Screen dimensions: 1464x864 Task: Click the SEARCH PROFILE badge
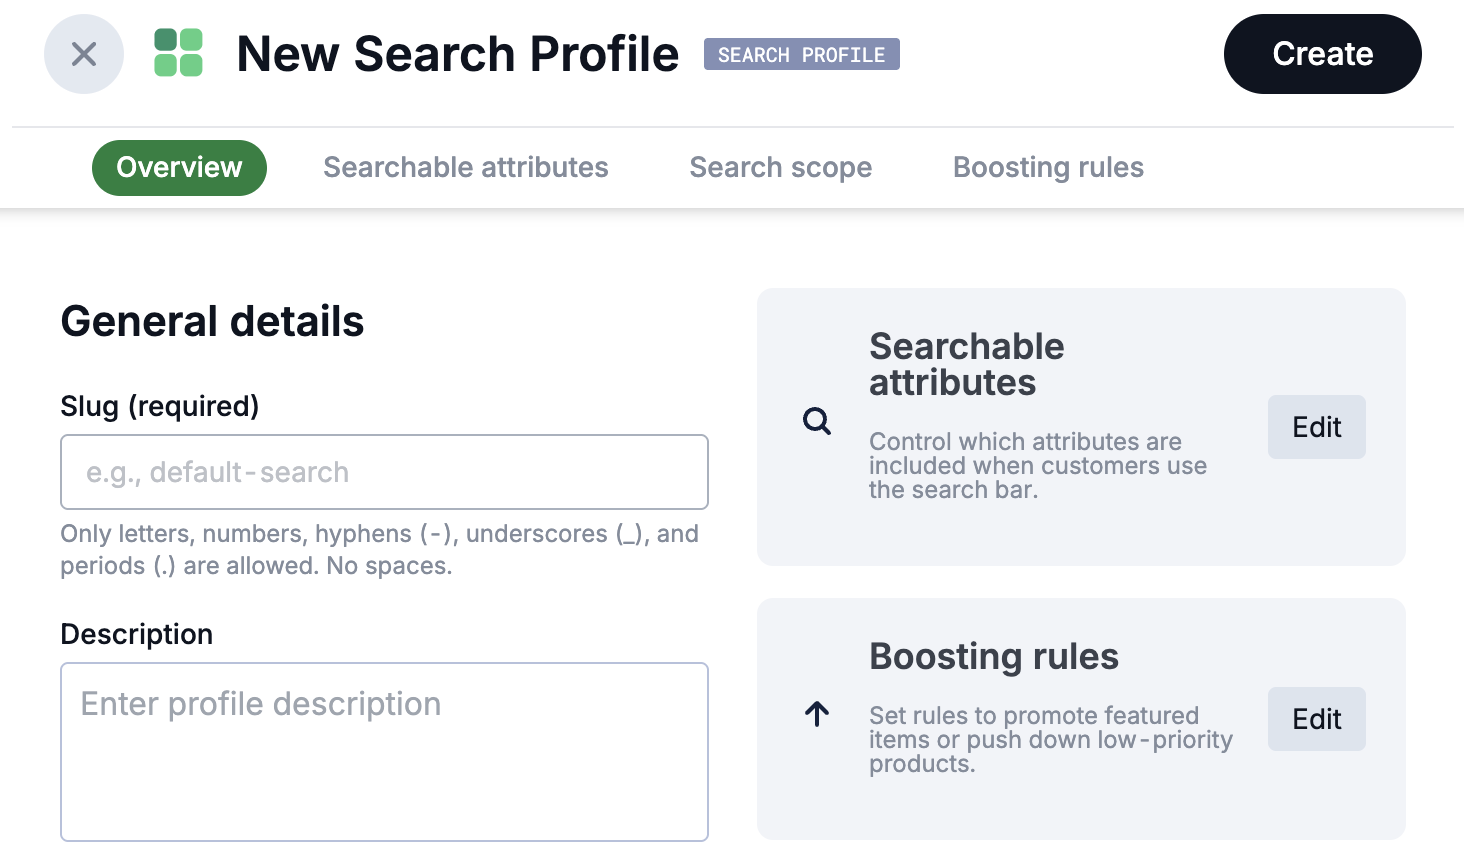tap(801, 54)
